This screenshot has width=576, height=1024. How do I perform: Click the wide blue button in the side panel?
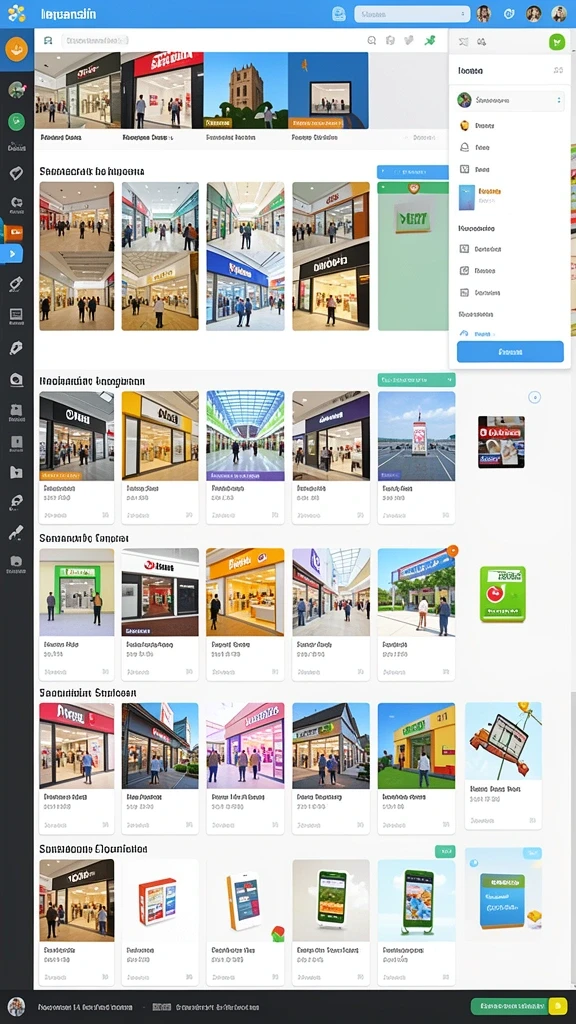pyautogui.click(x=510, y=351)
